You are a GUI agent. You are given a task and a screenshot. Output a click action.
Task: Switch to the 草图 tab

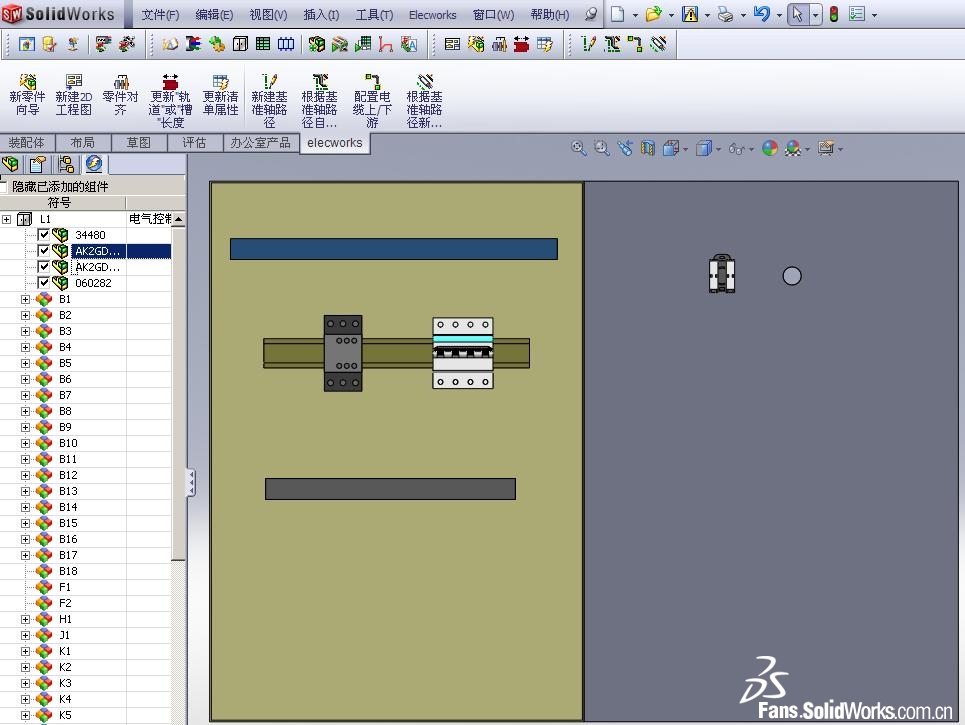138,143
